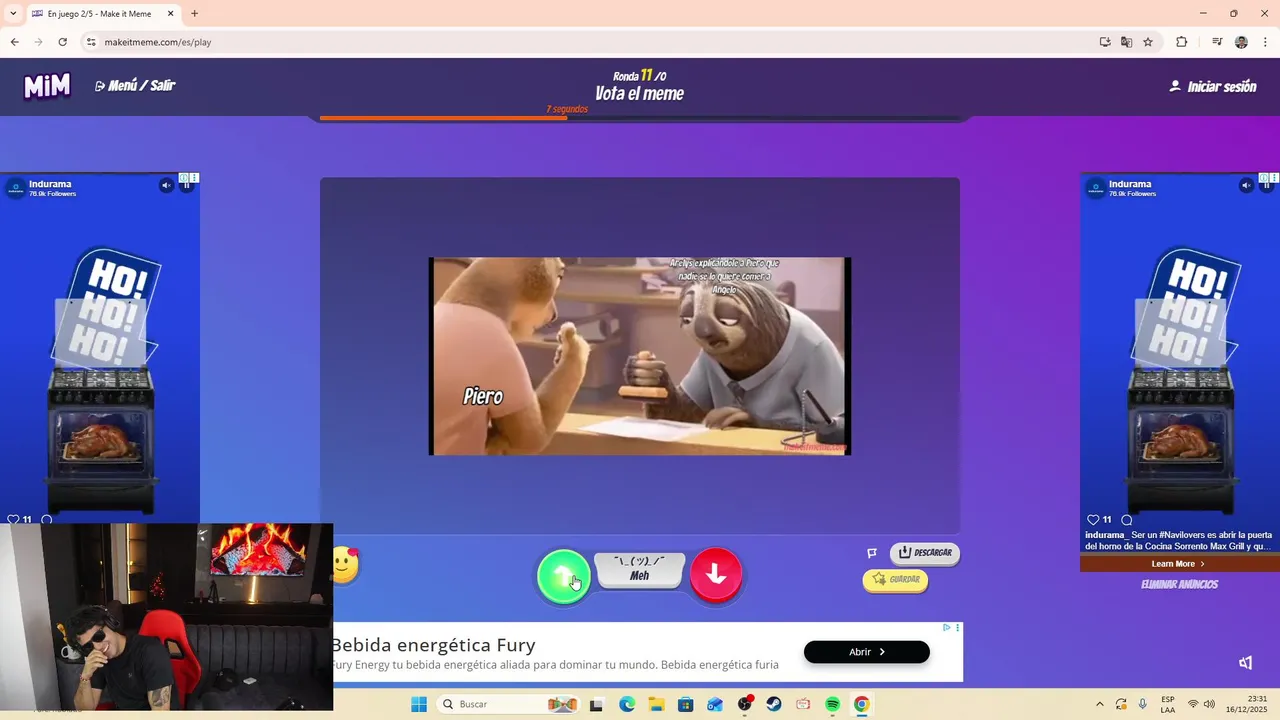Open Menú / Salir

pos(135,86)
